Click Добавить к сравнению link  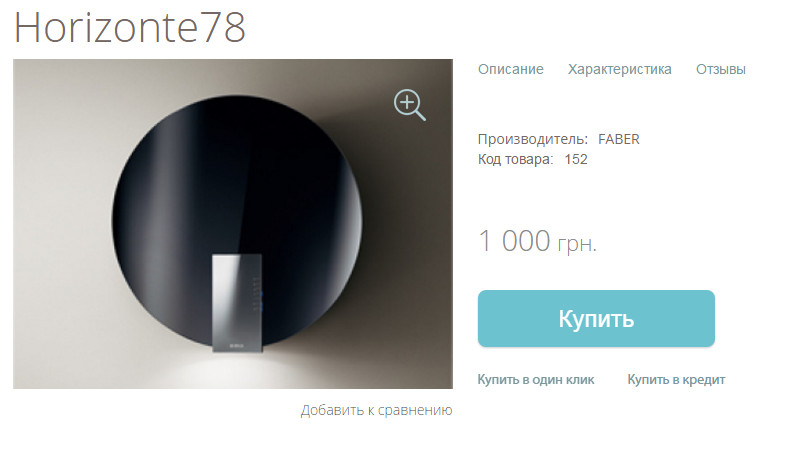click(x=376, y=410)
